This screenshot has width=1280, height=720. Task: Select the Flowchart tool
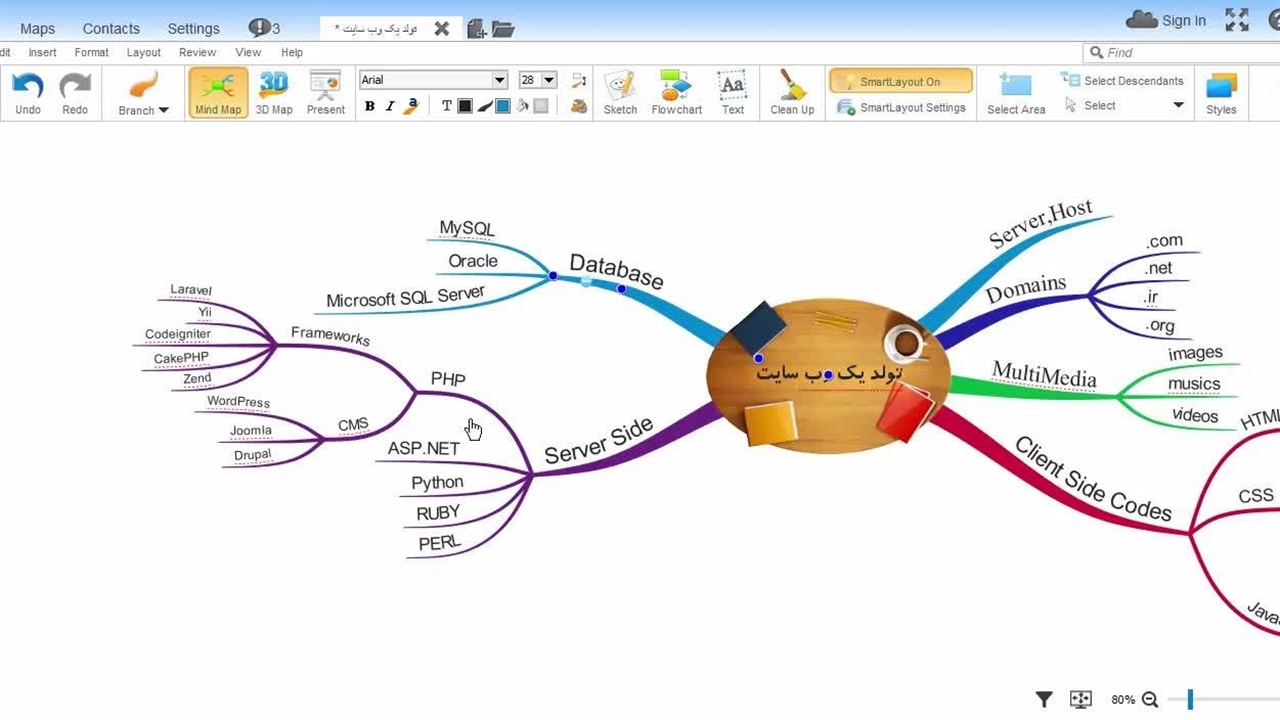pos(676,92)
